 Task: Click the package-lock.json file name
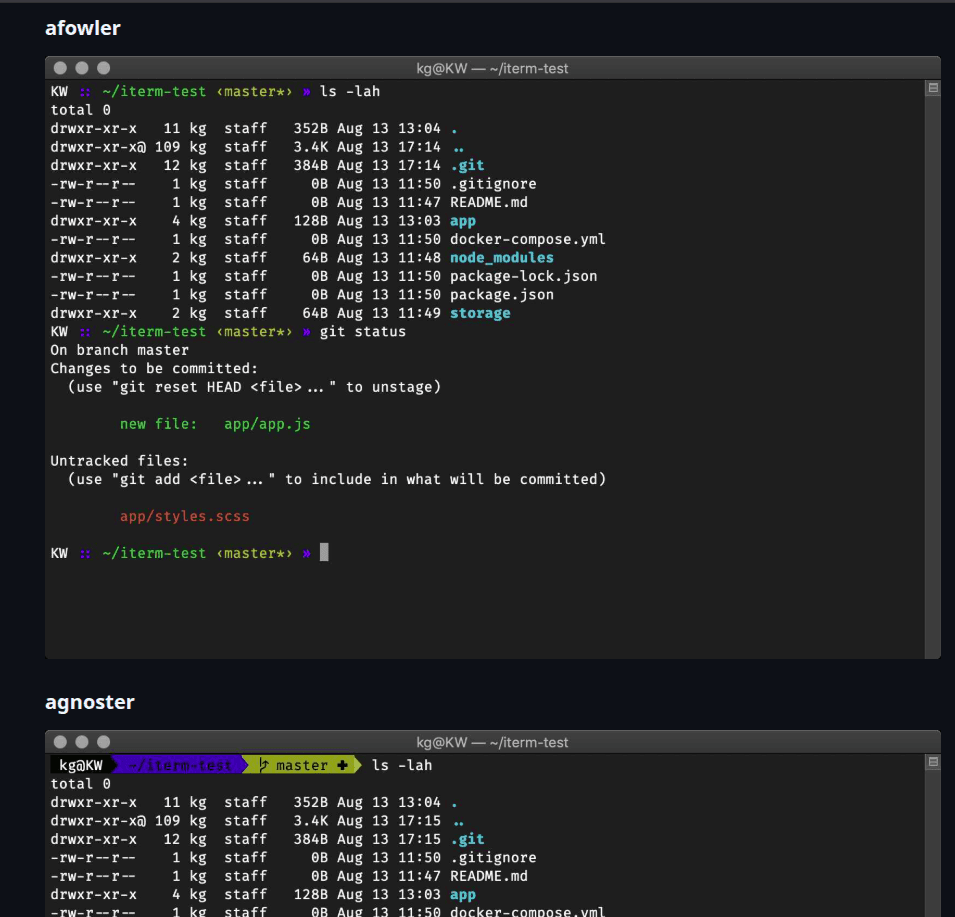[x=510, y=276]
